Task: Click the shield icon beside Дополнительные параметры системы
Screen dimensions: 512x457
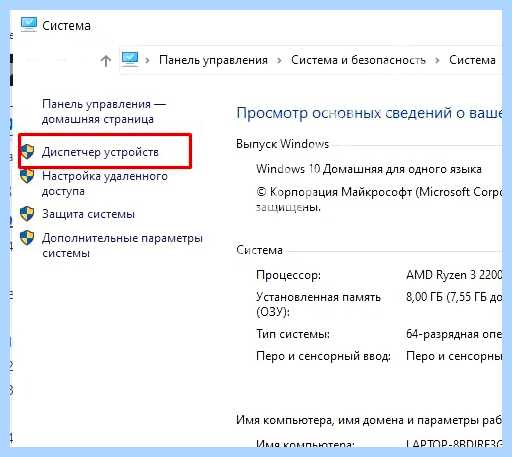Action: (x=27, y=238)
